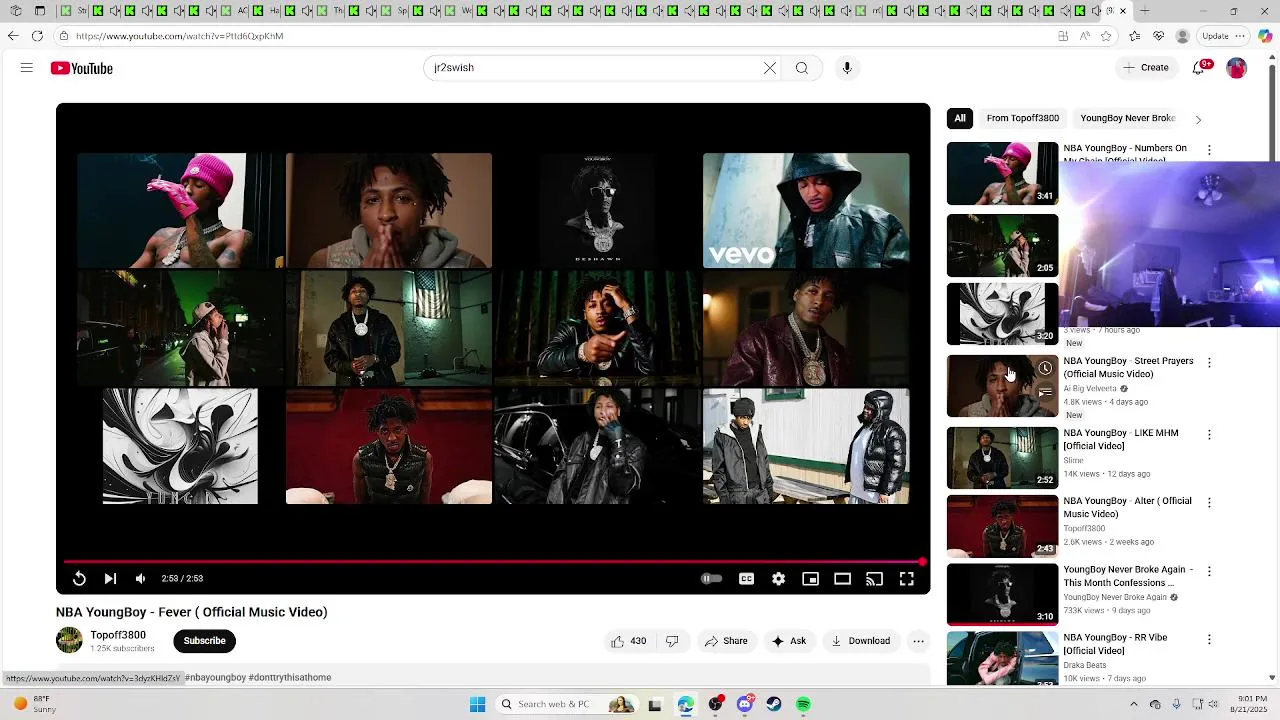The height and width of the screenshot is (720, 1280).
Task: Add page to browser favorites star
Action: pos(1106,36)
